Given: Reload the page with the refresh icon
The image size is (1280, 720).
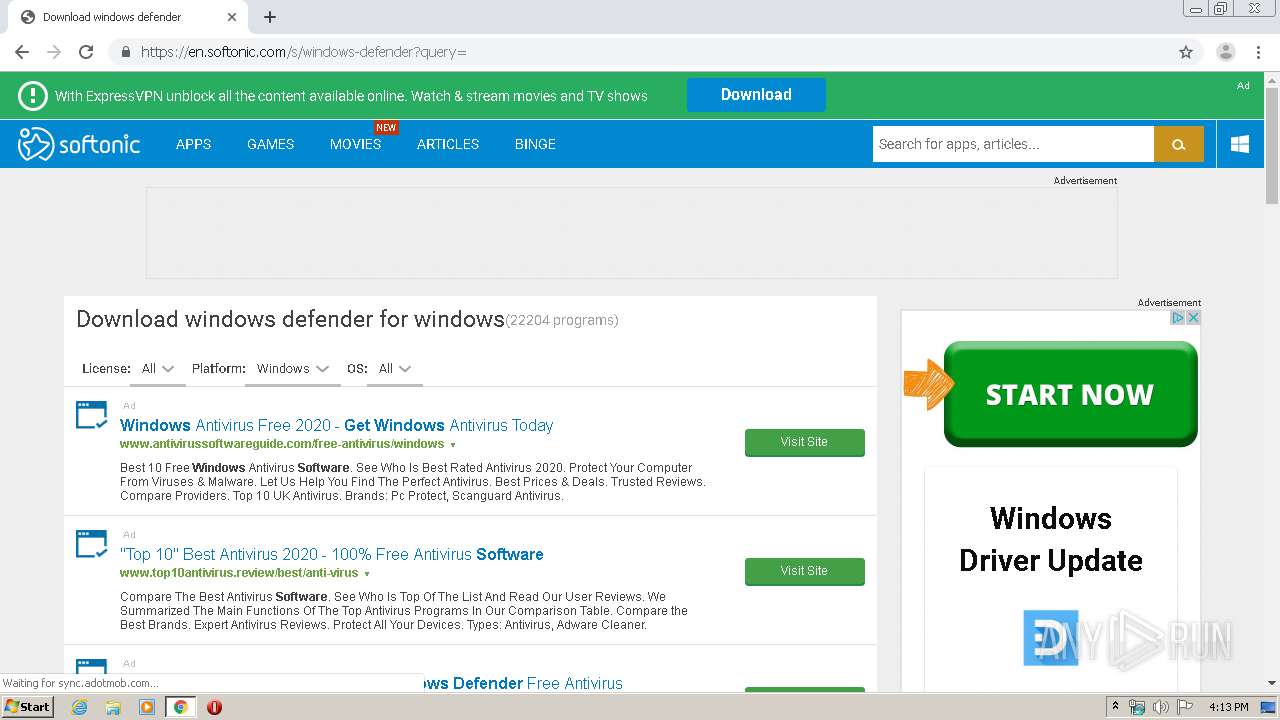Looking at the screenshot, I should coord(86,52).
